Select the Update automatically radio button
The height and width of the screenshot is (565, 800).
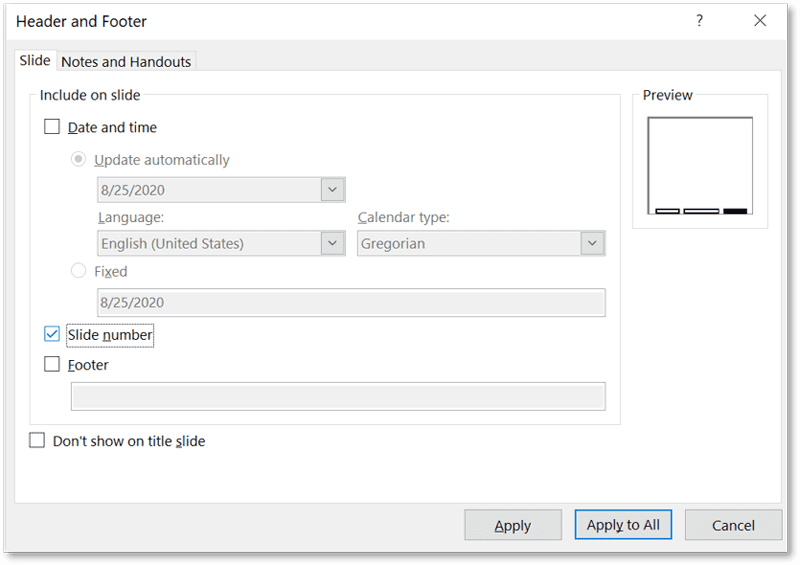pos(78,159)
